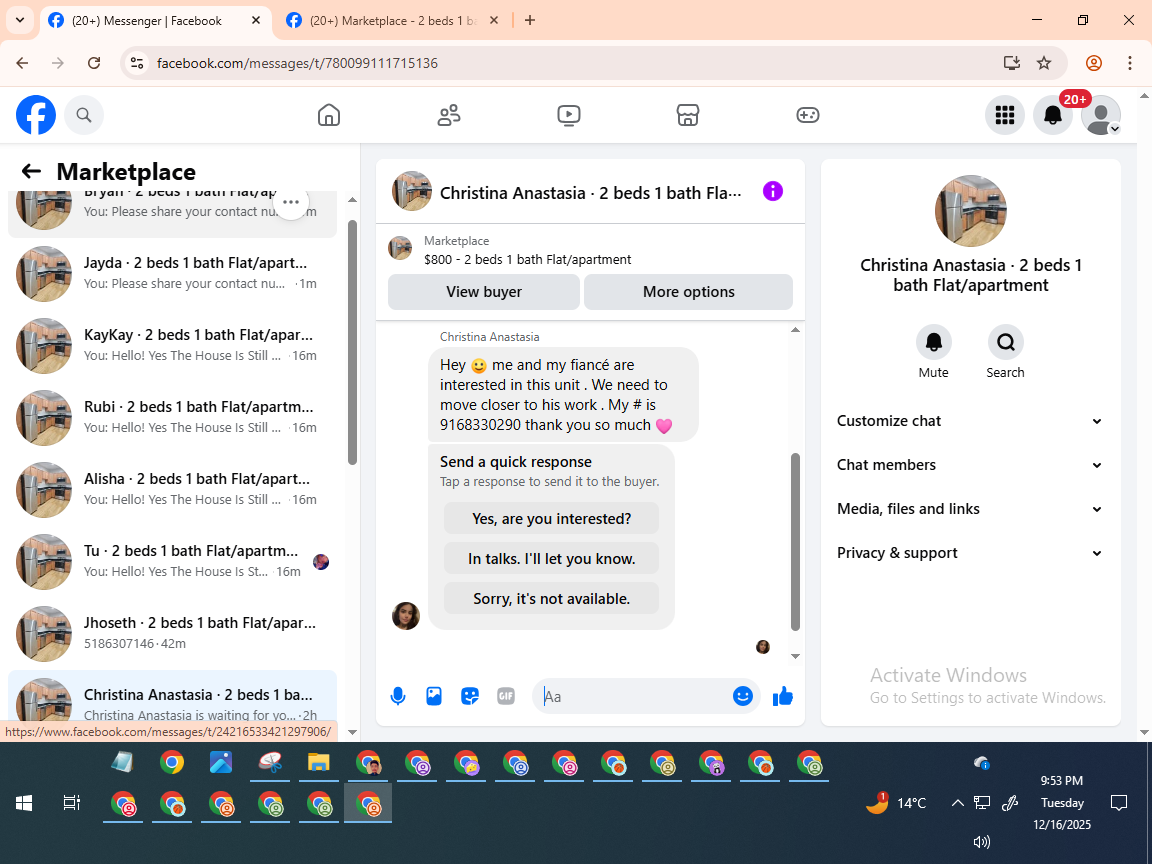Mute this chat with bell icon
Screen dimensions: 1152x864
[x=934, y=342]
